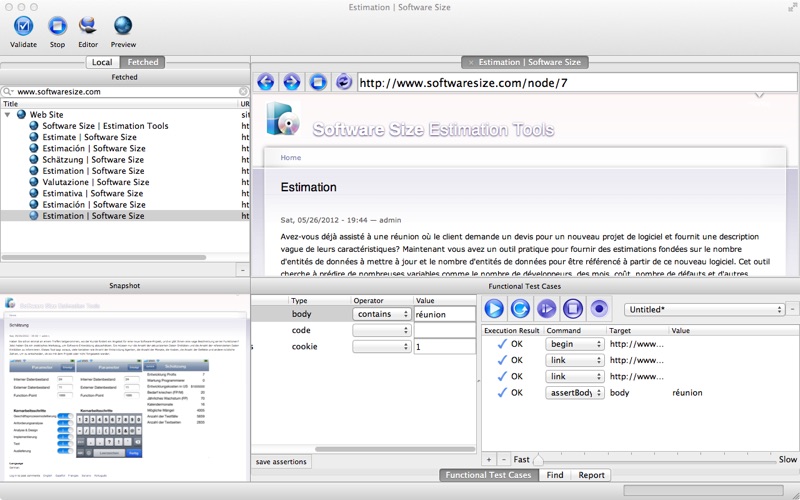
Task: Go back in the embedded browser
Action: pyautogui.click(x=266, y=82)
